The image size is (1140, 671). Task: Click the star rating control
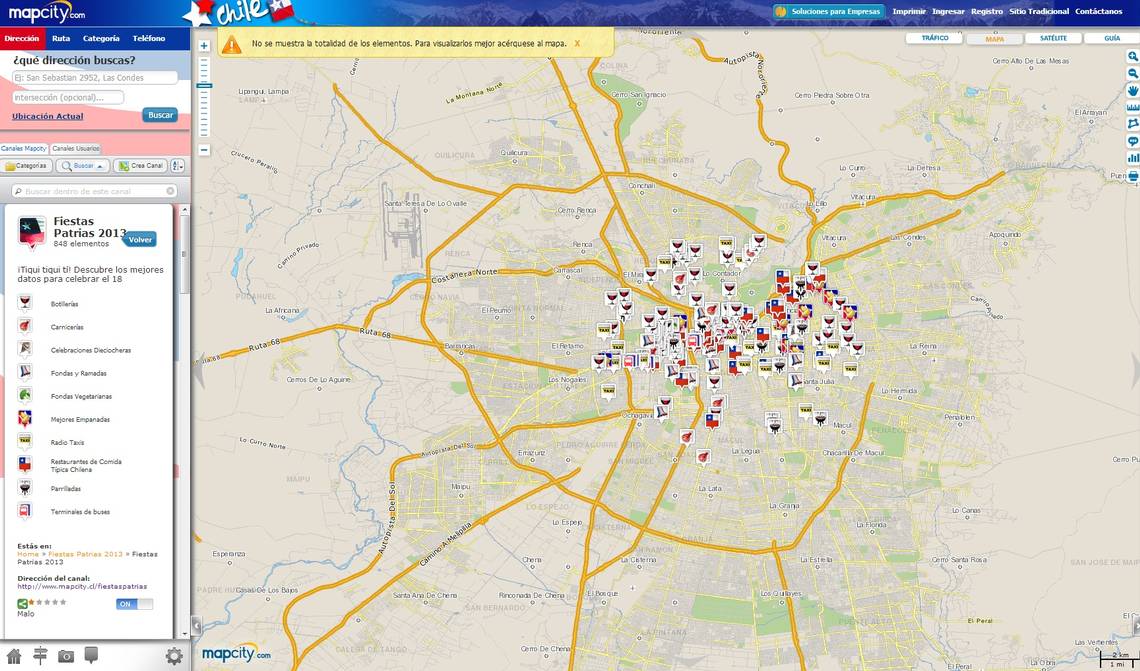(x=48, y=603)
